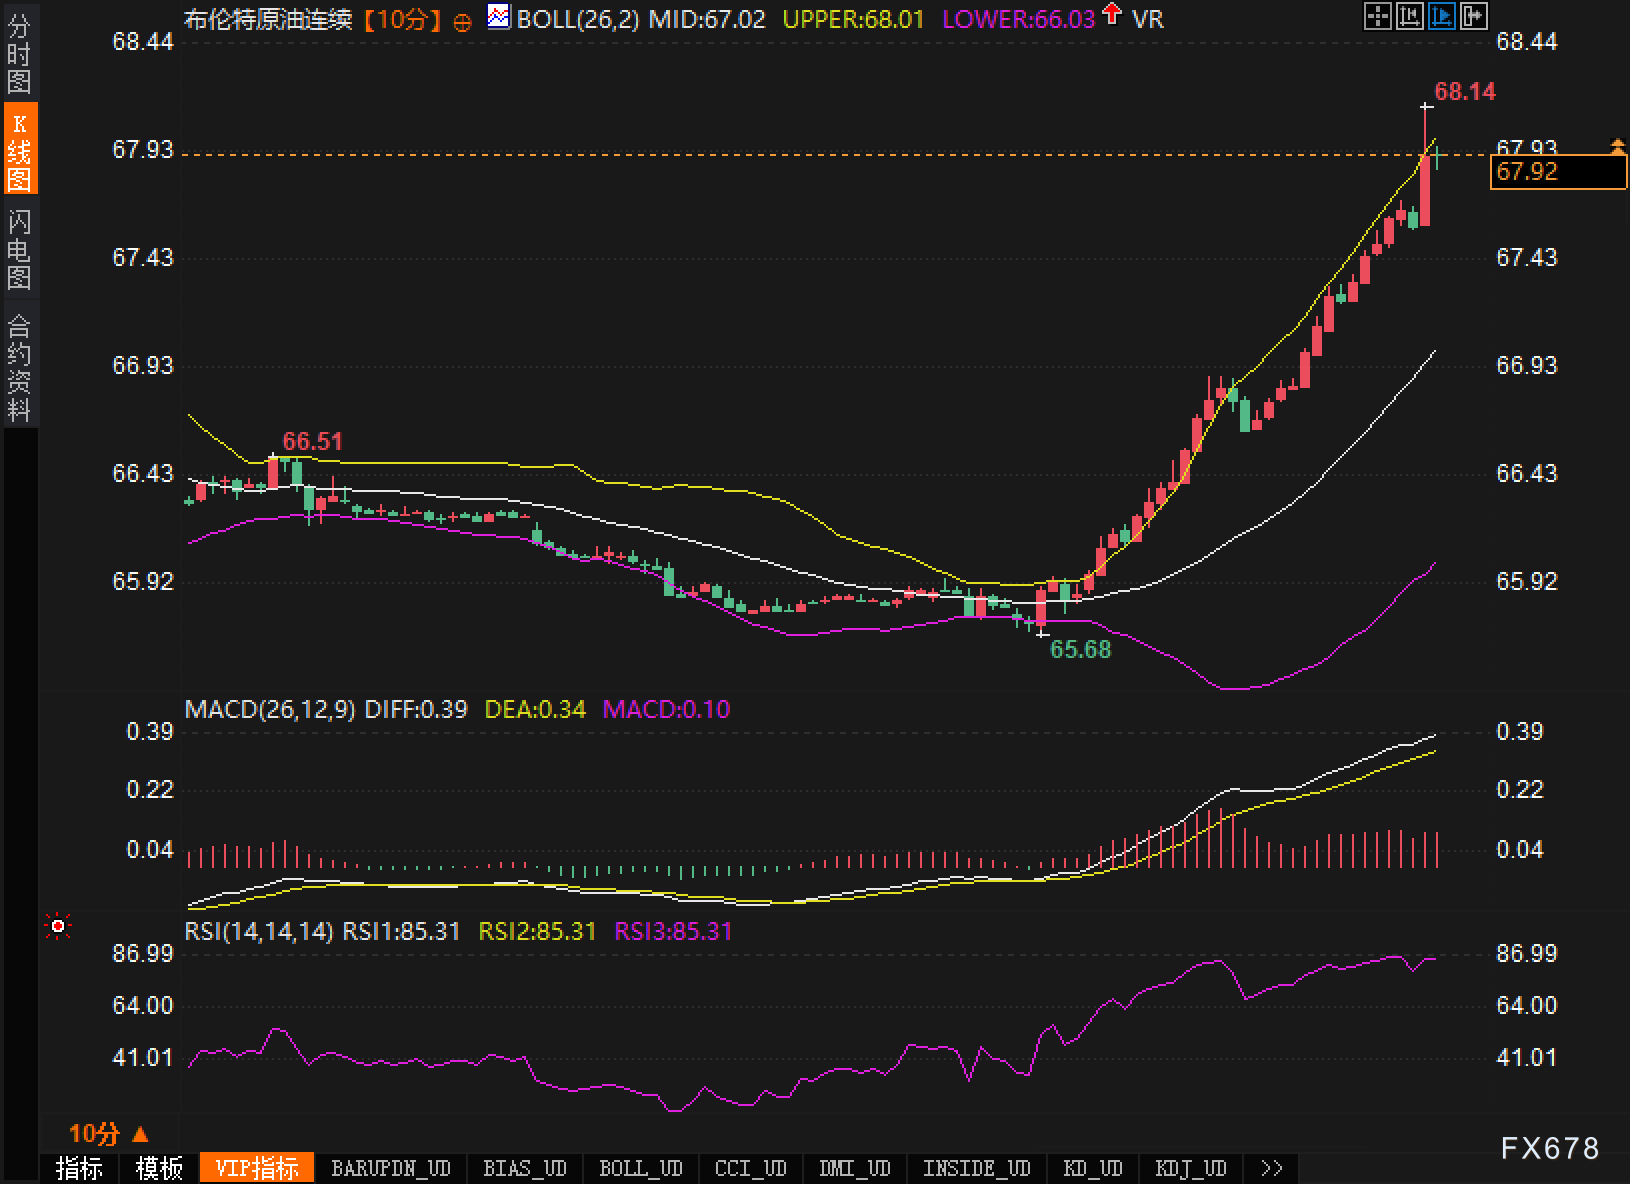Click the orange circle icon beside 【10分】
The image size is (1630, 1184).
pyautogui.click(x=462, y=22)
